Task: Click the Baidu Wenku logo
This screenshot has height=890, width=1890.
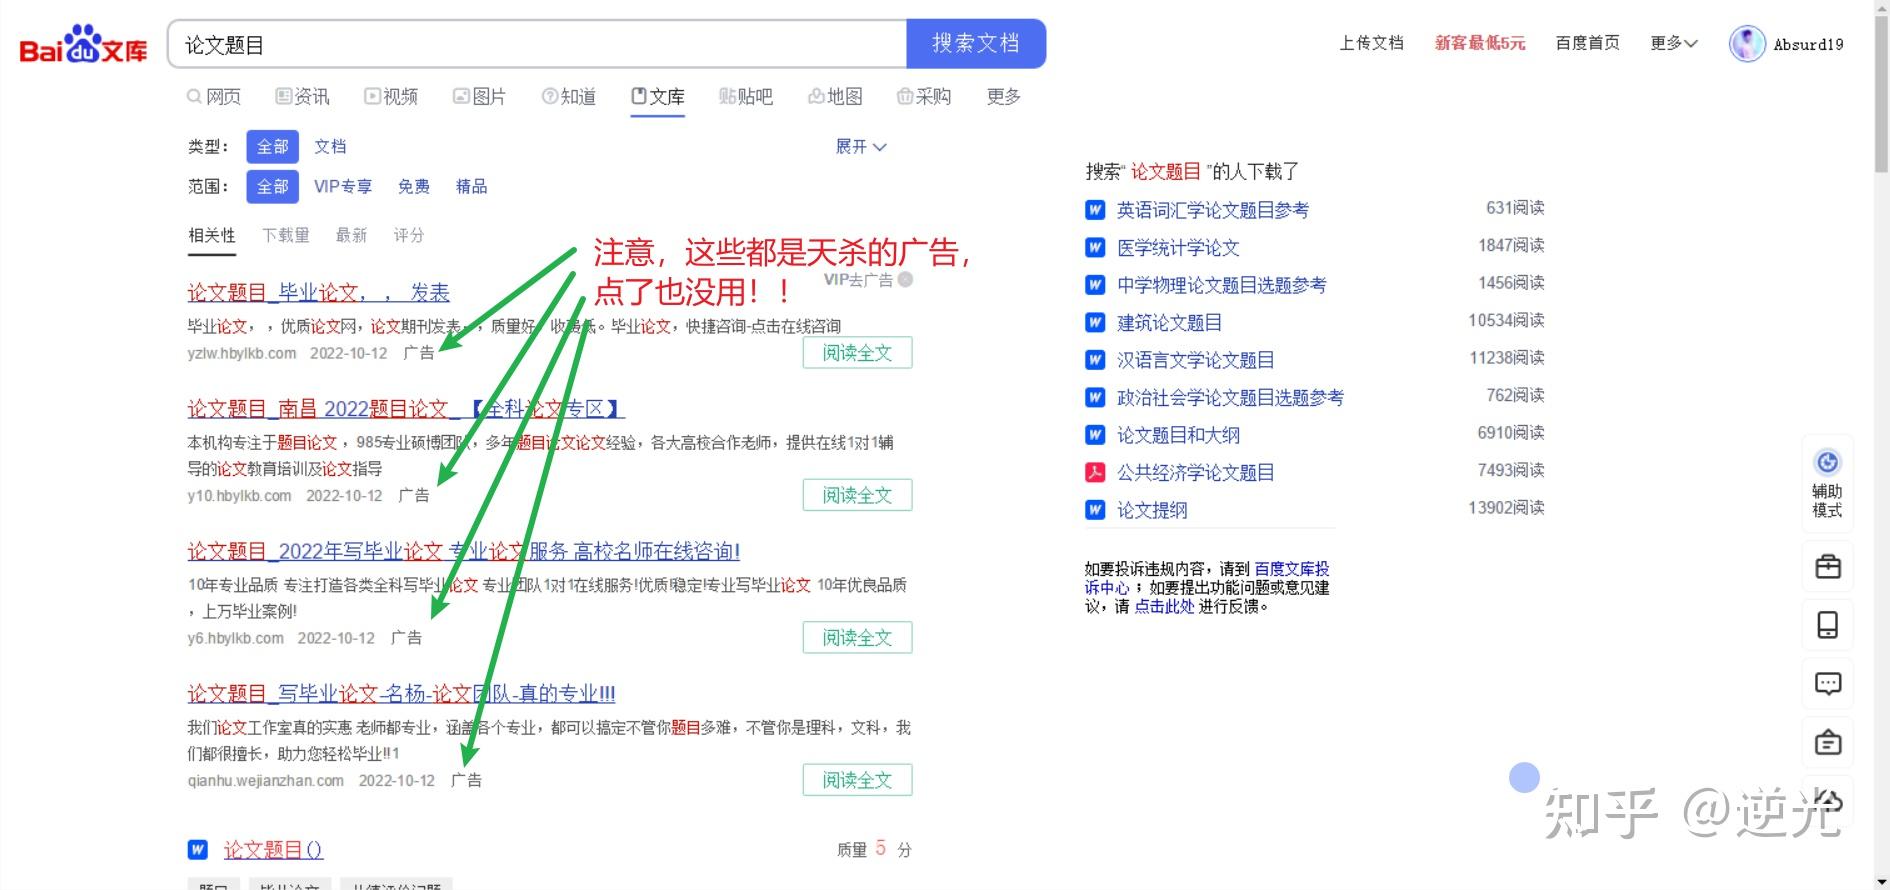Action: click(x=83, y=45)
